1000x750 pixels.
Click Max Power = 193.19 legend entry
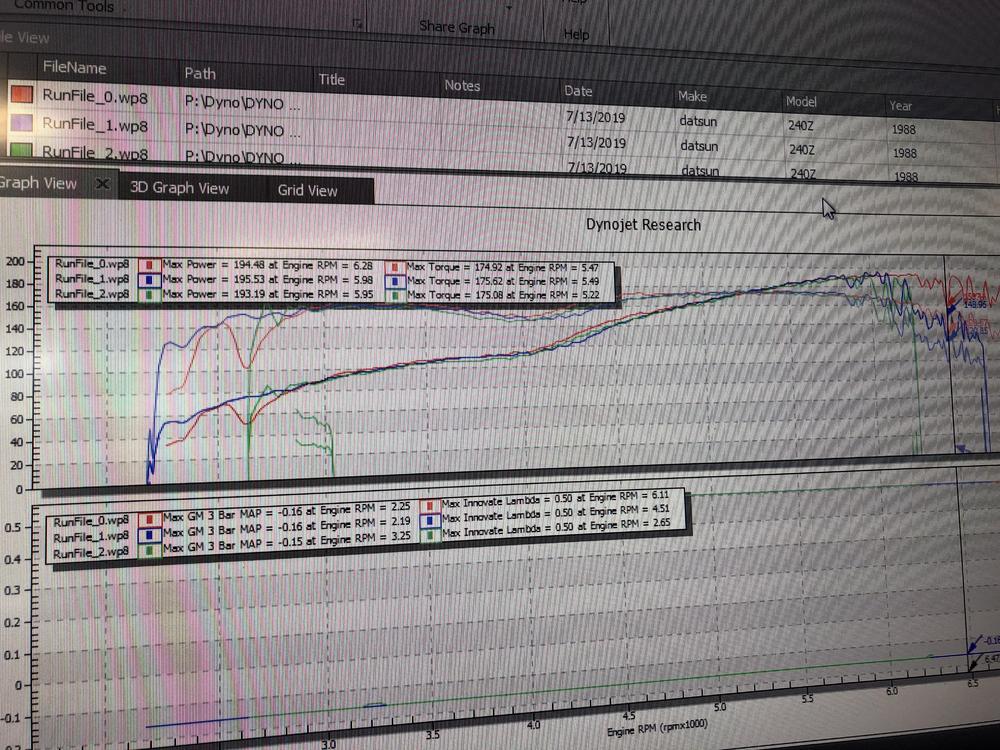tap(267, 295)
